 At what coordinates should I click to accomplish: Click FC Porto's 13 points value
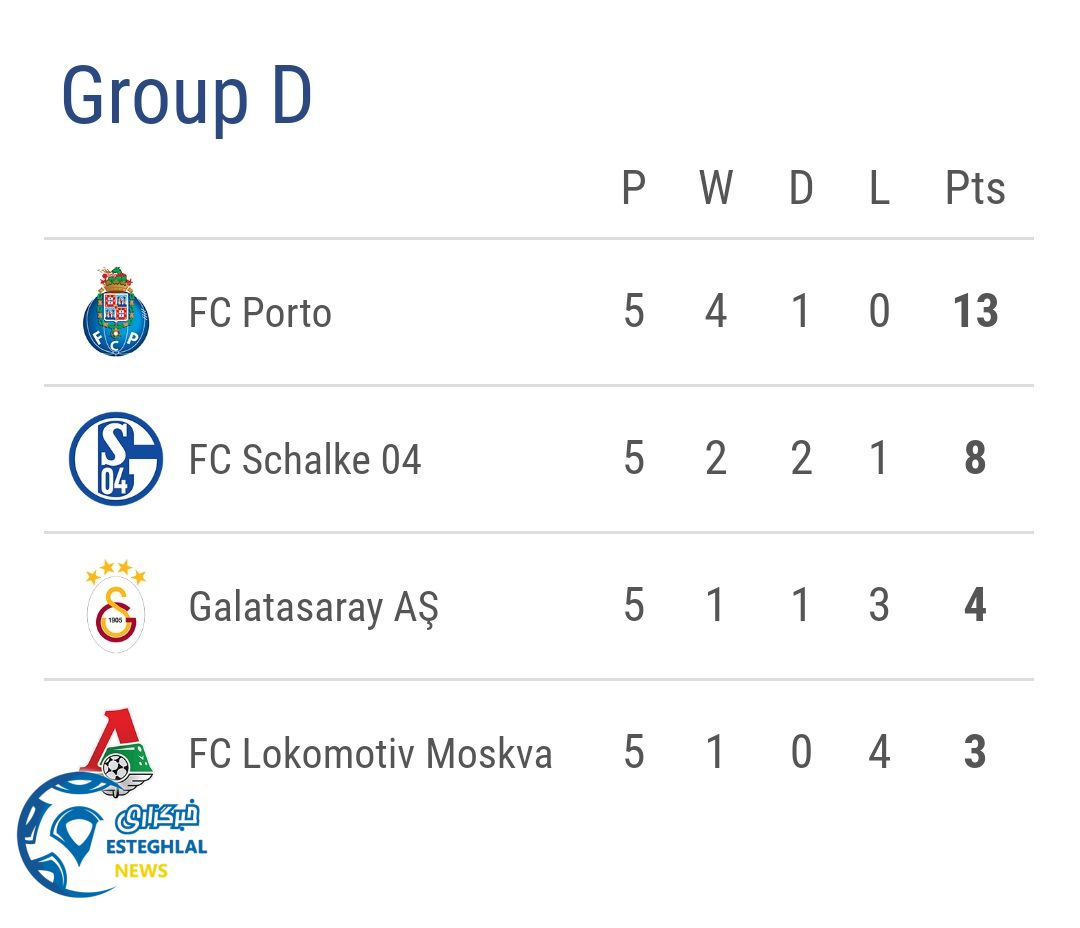point(975,312)
